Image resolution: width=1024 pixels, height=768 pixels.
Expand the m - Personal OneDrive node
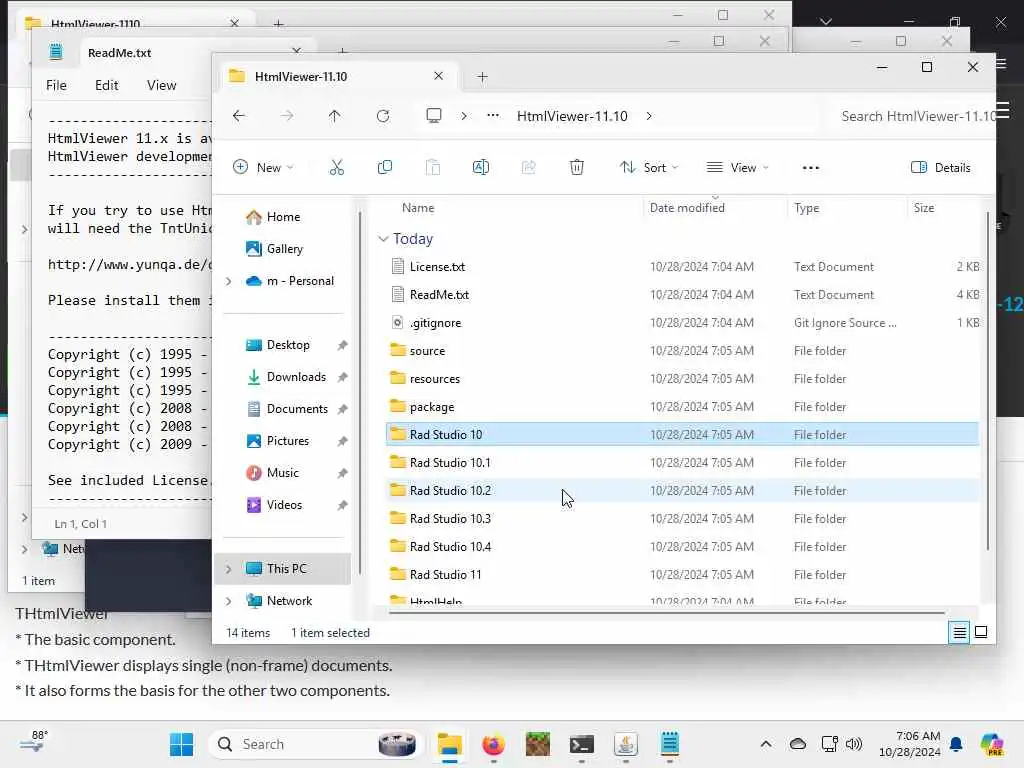tap(229, 281)
